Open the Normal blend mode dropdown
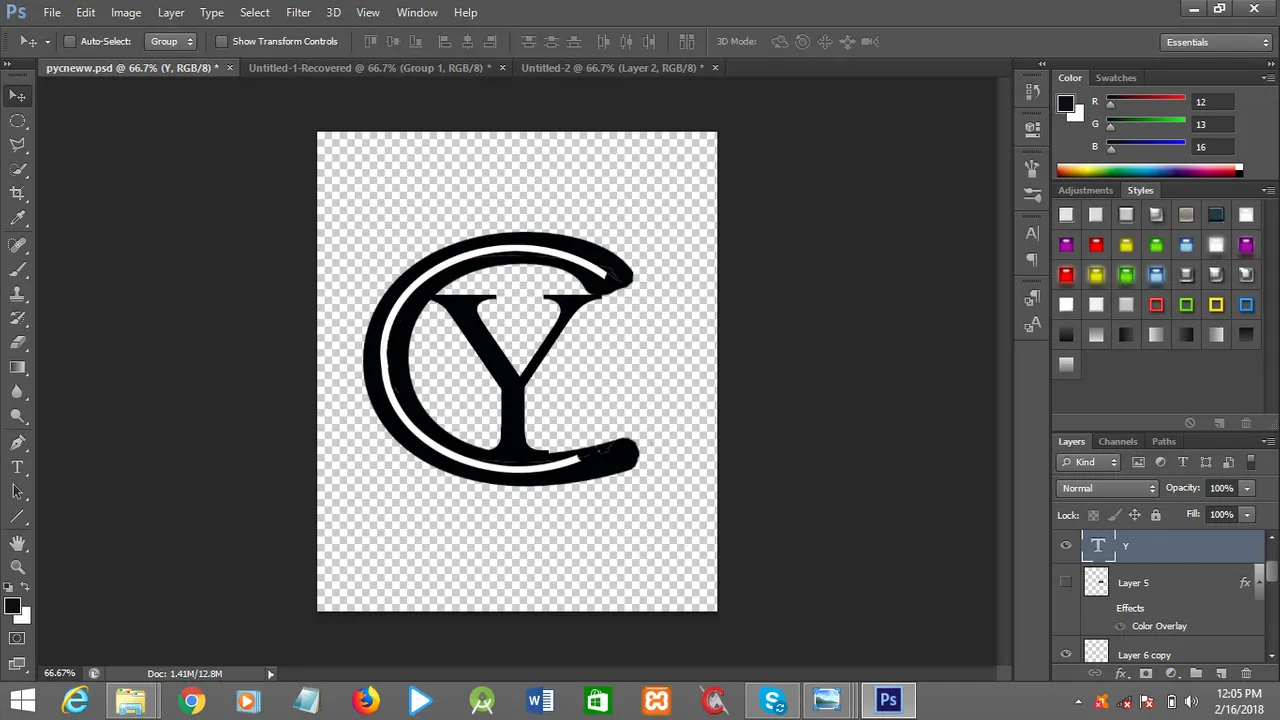This screenshot has width=1280, height=720. [1107, 488]
